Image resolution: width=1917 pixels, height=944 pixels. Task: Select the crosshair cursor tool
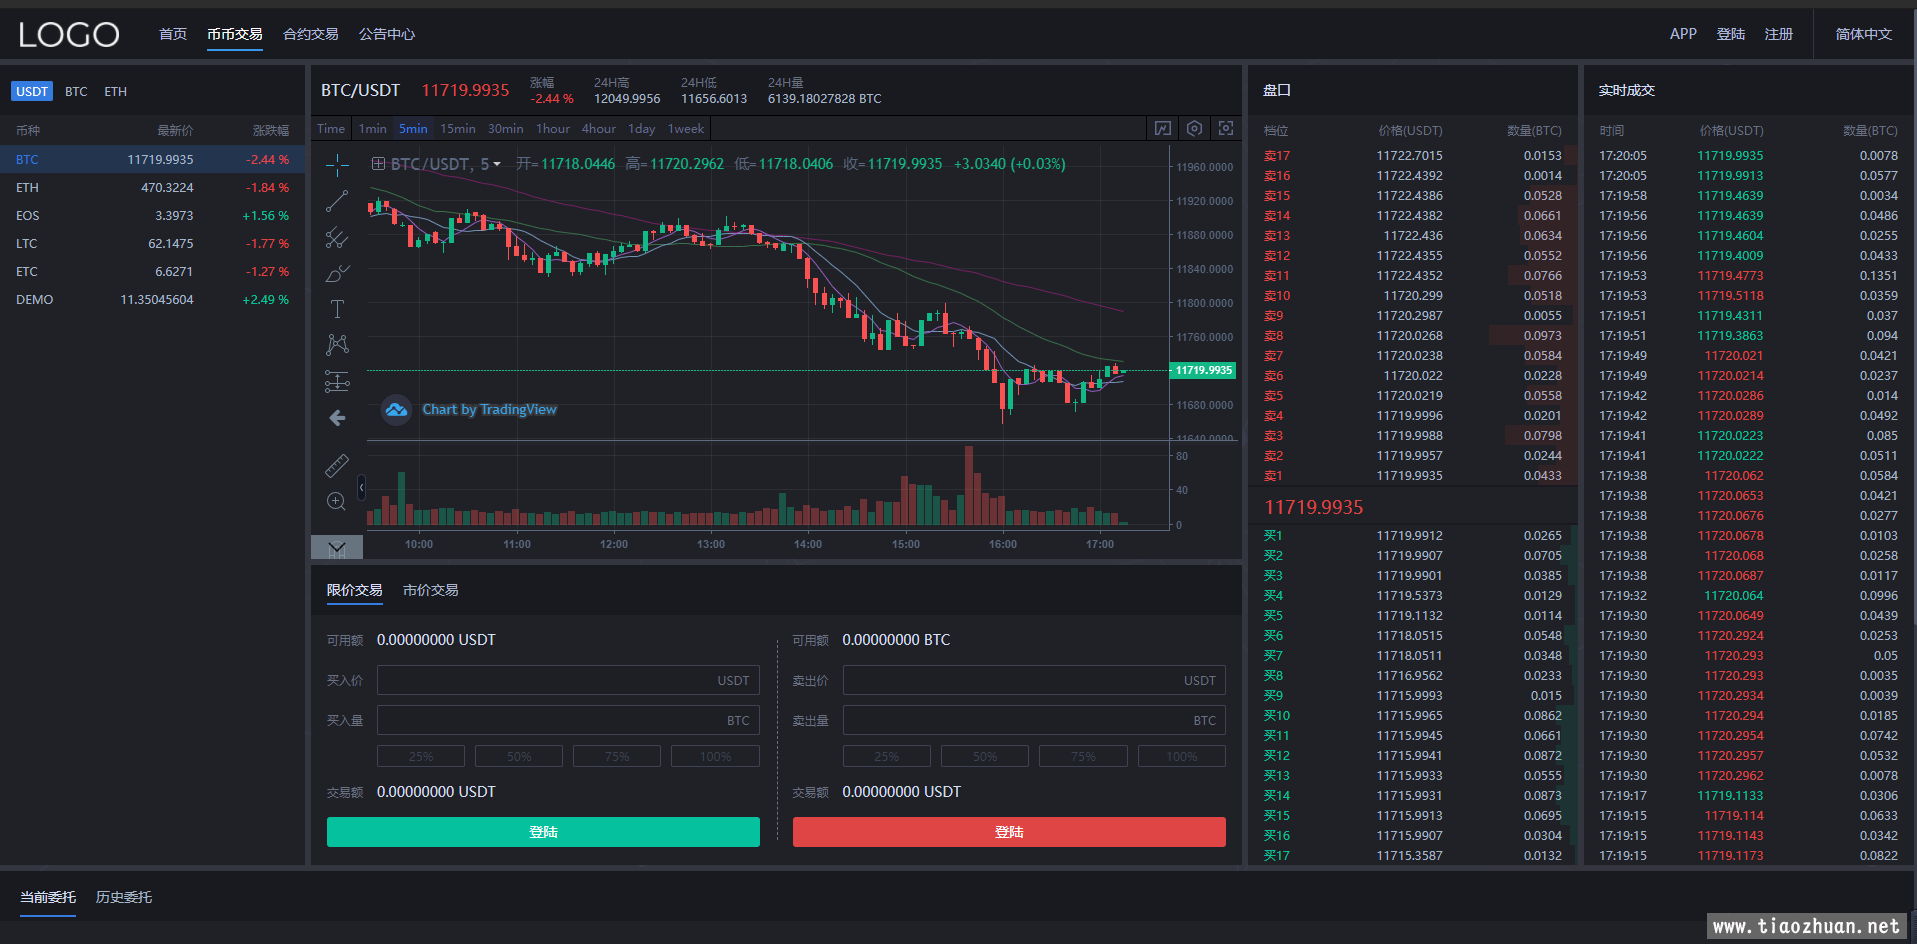337,165
